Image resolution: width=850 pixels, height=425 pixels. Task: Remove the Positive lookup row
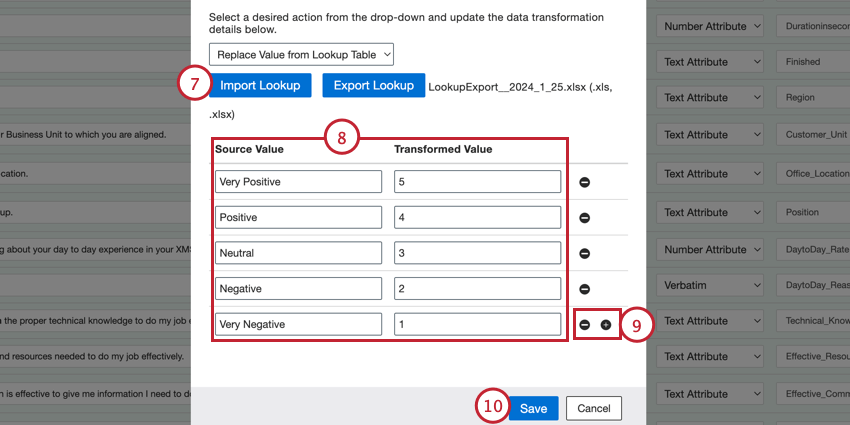[x=584, y=218]
